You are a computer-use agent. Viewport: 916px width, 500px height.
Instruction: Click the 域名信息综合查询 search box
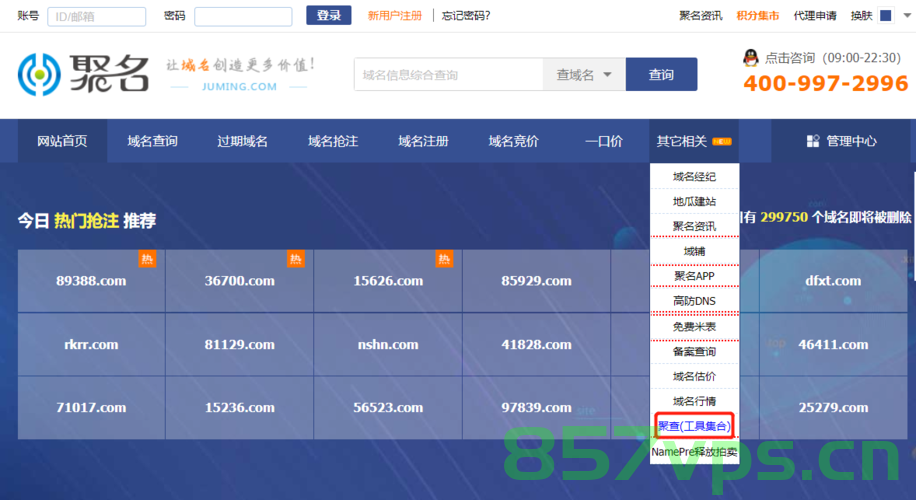(449, 74)
